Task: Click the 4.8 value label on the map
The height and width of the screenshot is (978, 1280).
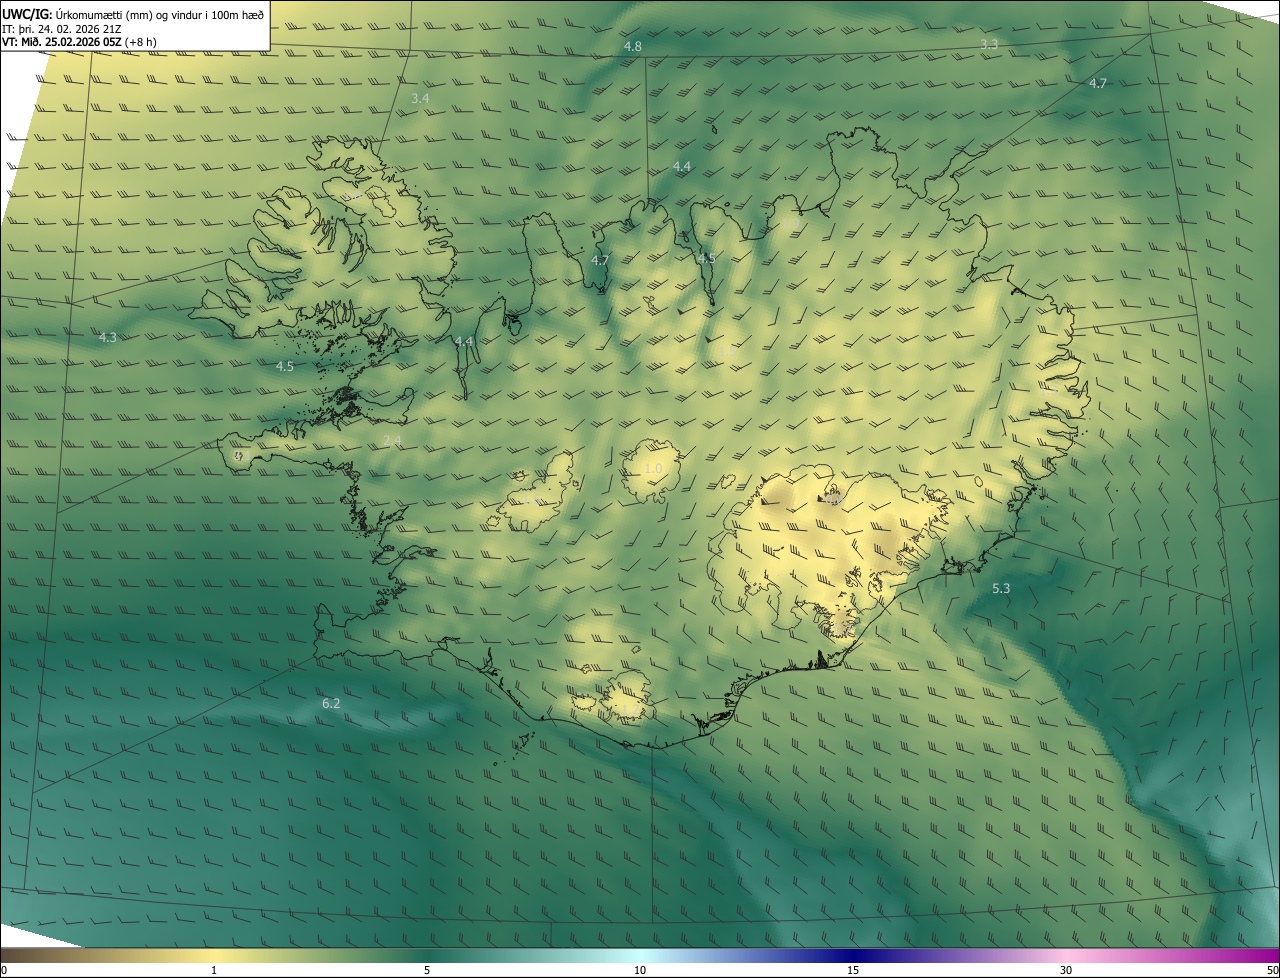Action: point(633,47)
